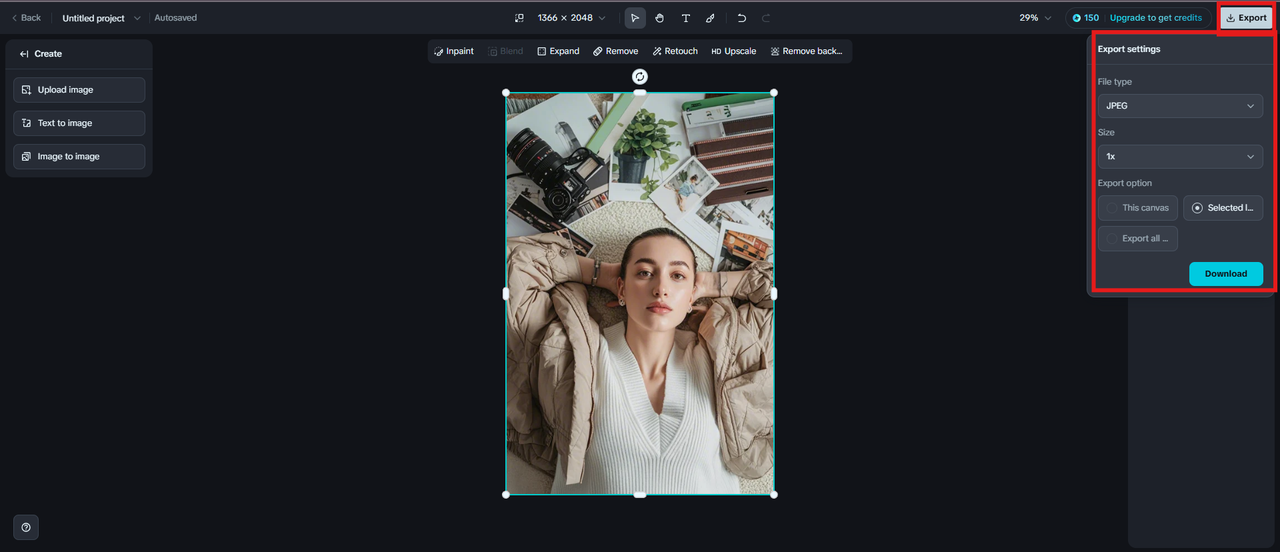
Task: Choose the HD Upscale tool
Action: pyautogui.click(x=734, y=51)
